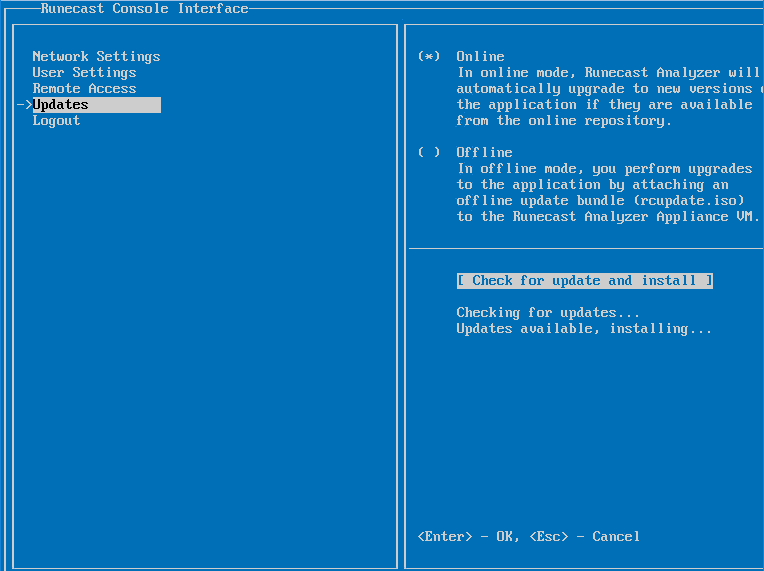Click the '<Esc> - Cancel' hint text

click(584, 536)
